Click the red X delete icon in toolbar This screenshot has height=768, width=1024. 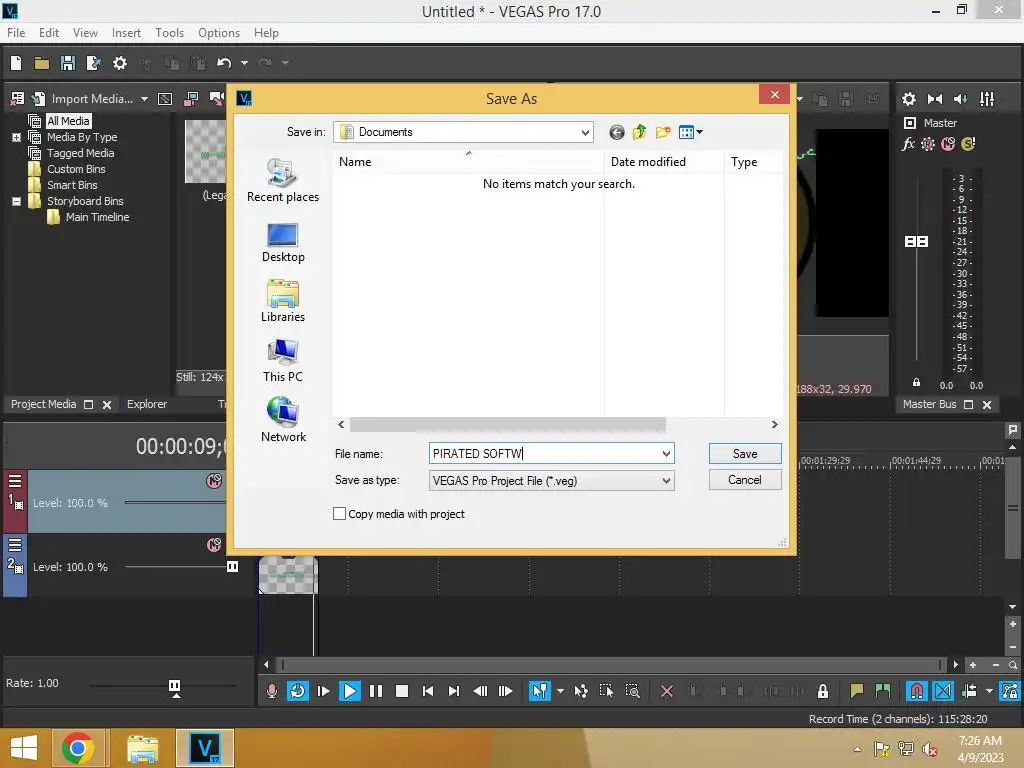pyautogui.click(x=667, y=691)
